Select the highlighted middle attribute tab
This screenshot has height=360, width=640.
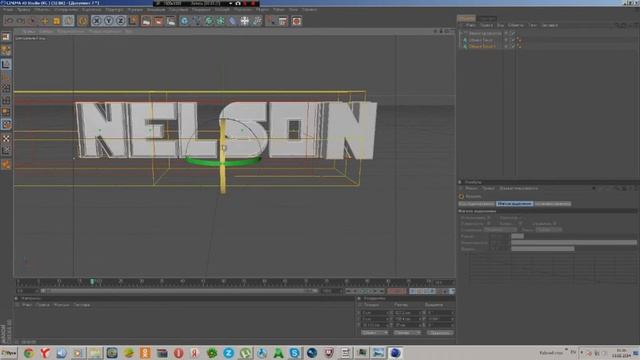(x=514, y=203)
